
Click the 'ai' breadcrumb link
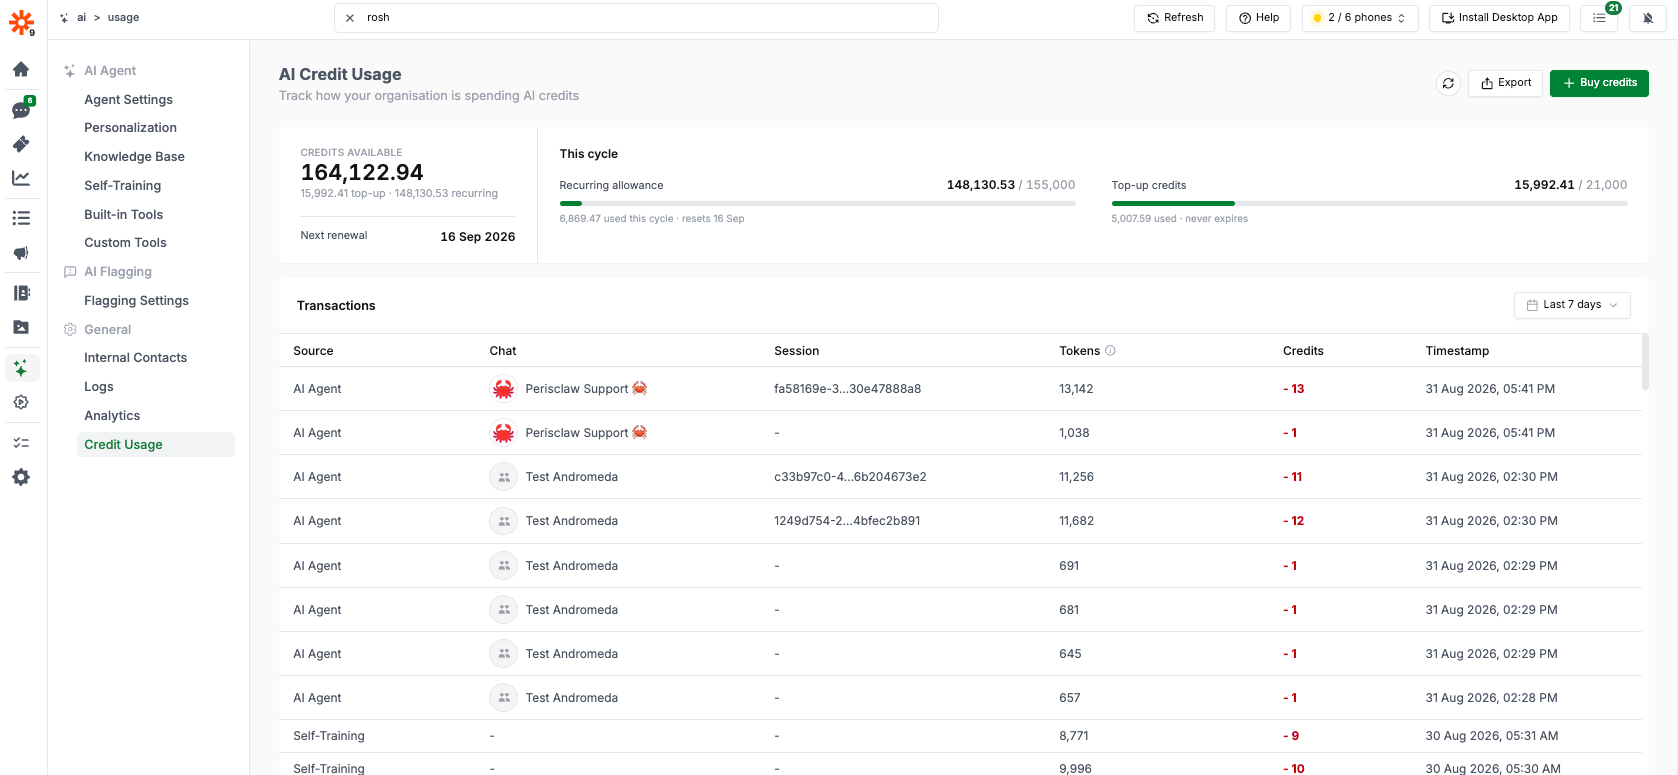pyautogui.click(x=82, y=18)
